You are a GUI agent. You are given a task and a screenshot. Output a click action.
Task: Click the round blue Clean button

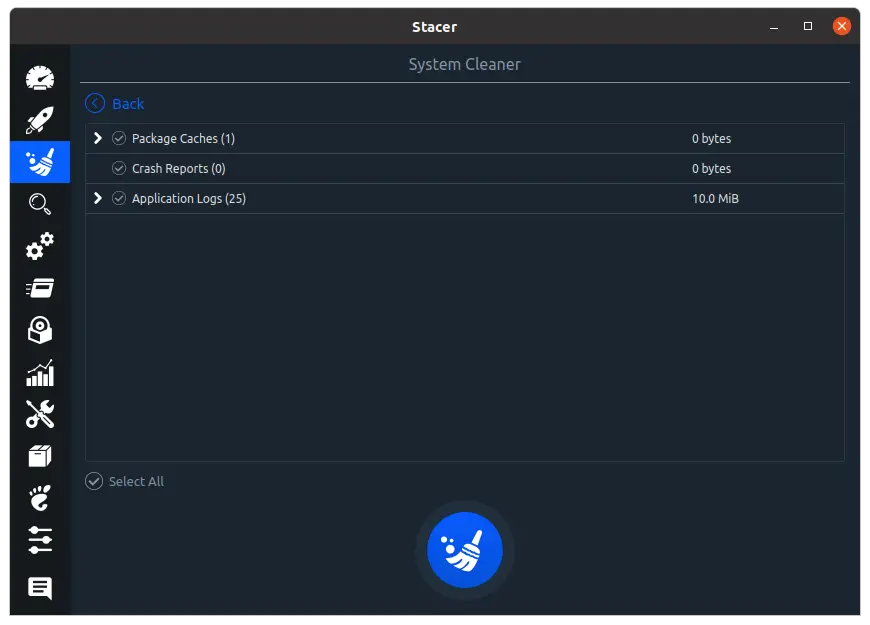point(465,550)
